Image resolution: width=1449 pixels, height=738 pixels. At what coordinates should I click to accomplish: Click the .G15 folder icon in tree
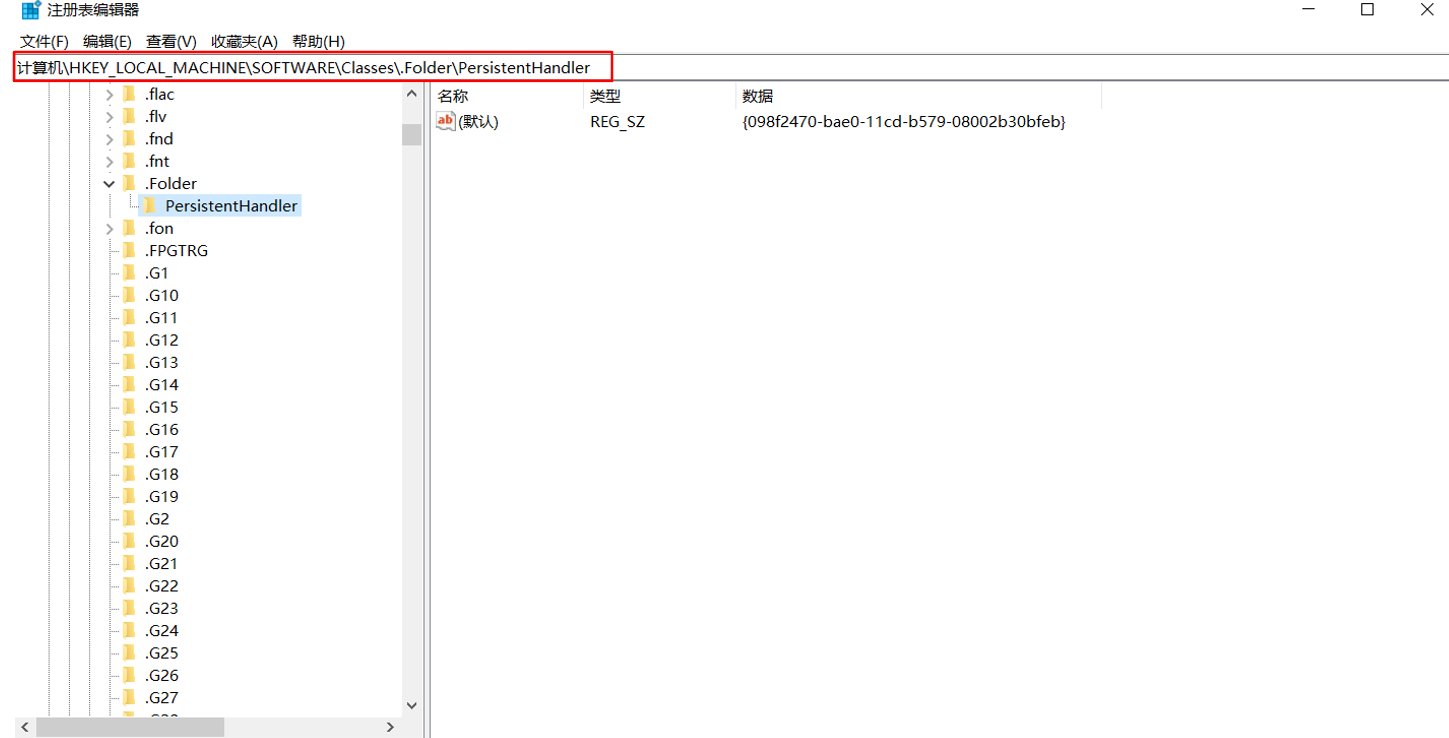tap(128, 407)
